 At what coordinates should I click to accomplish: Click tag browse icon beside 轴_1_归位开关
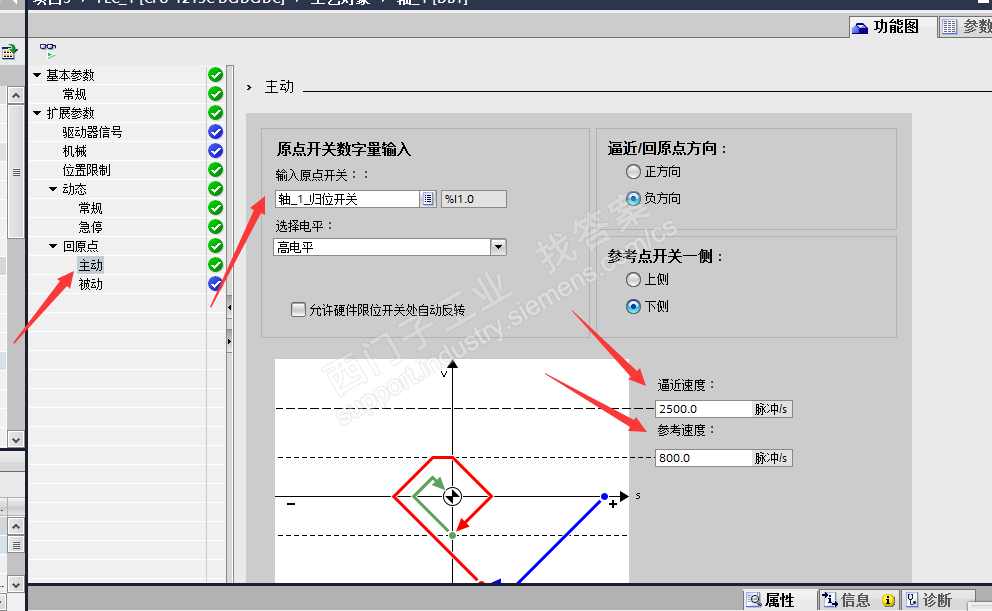(428, 199)
